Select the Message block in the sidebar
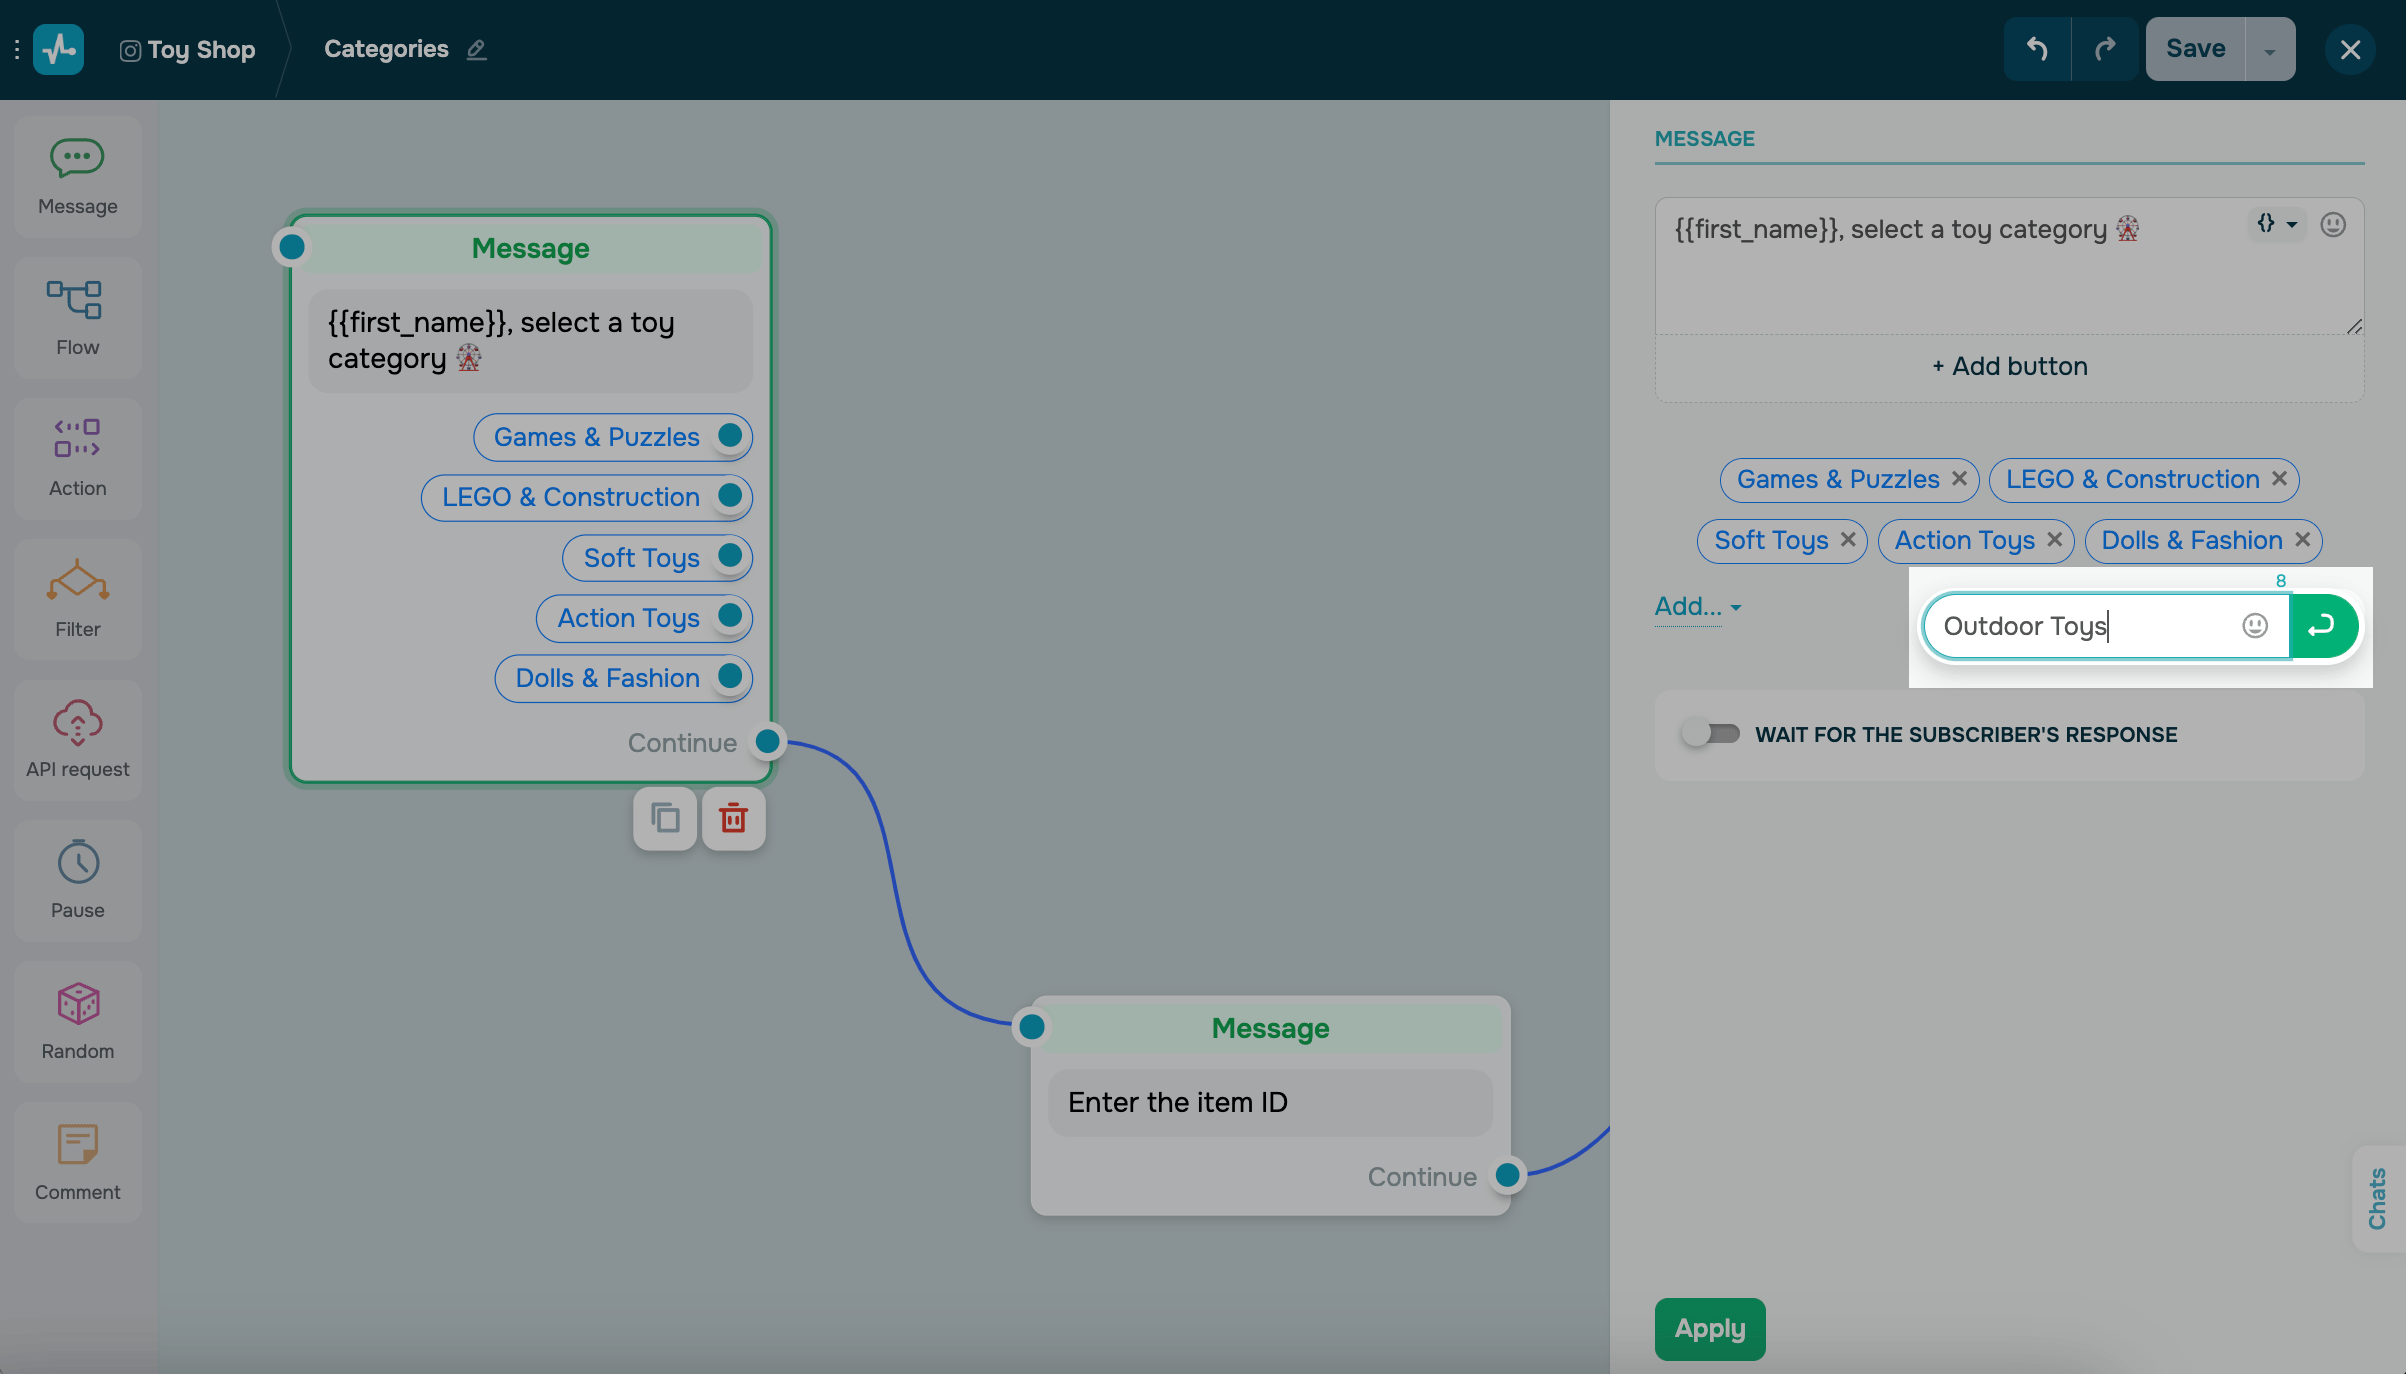Viewport: 2406px width, 1374px height. (77, 176)
